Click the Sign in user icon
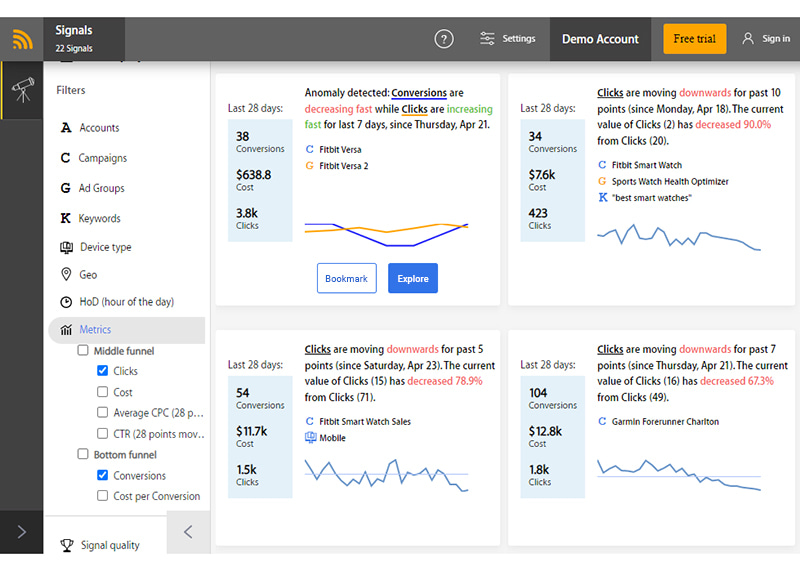 click(x=747, y=38)
